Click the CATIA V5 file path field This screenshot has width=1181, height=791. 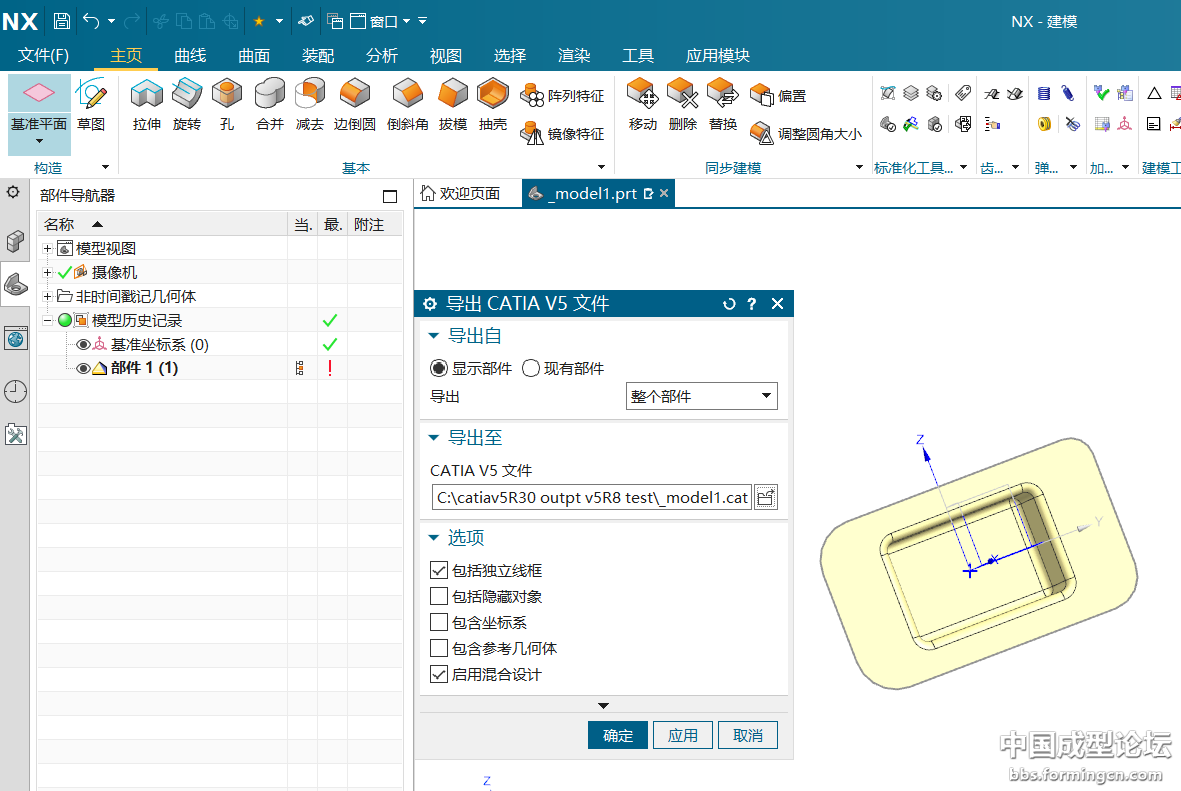[x=591, y=497]
